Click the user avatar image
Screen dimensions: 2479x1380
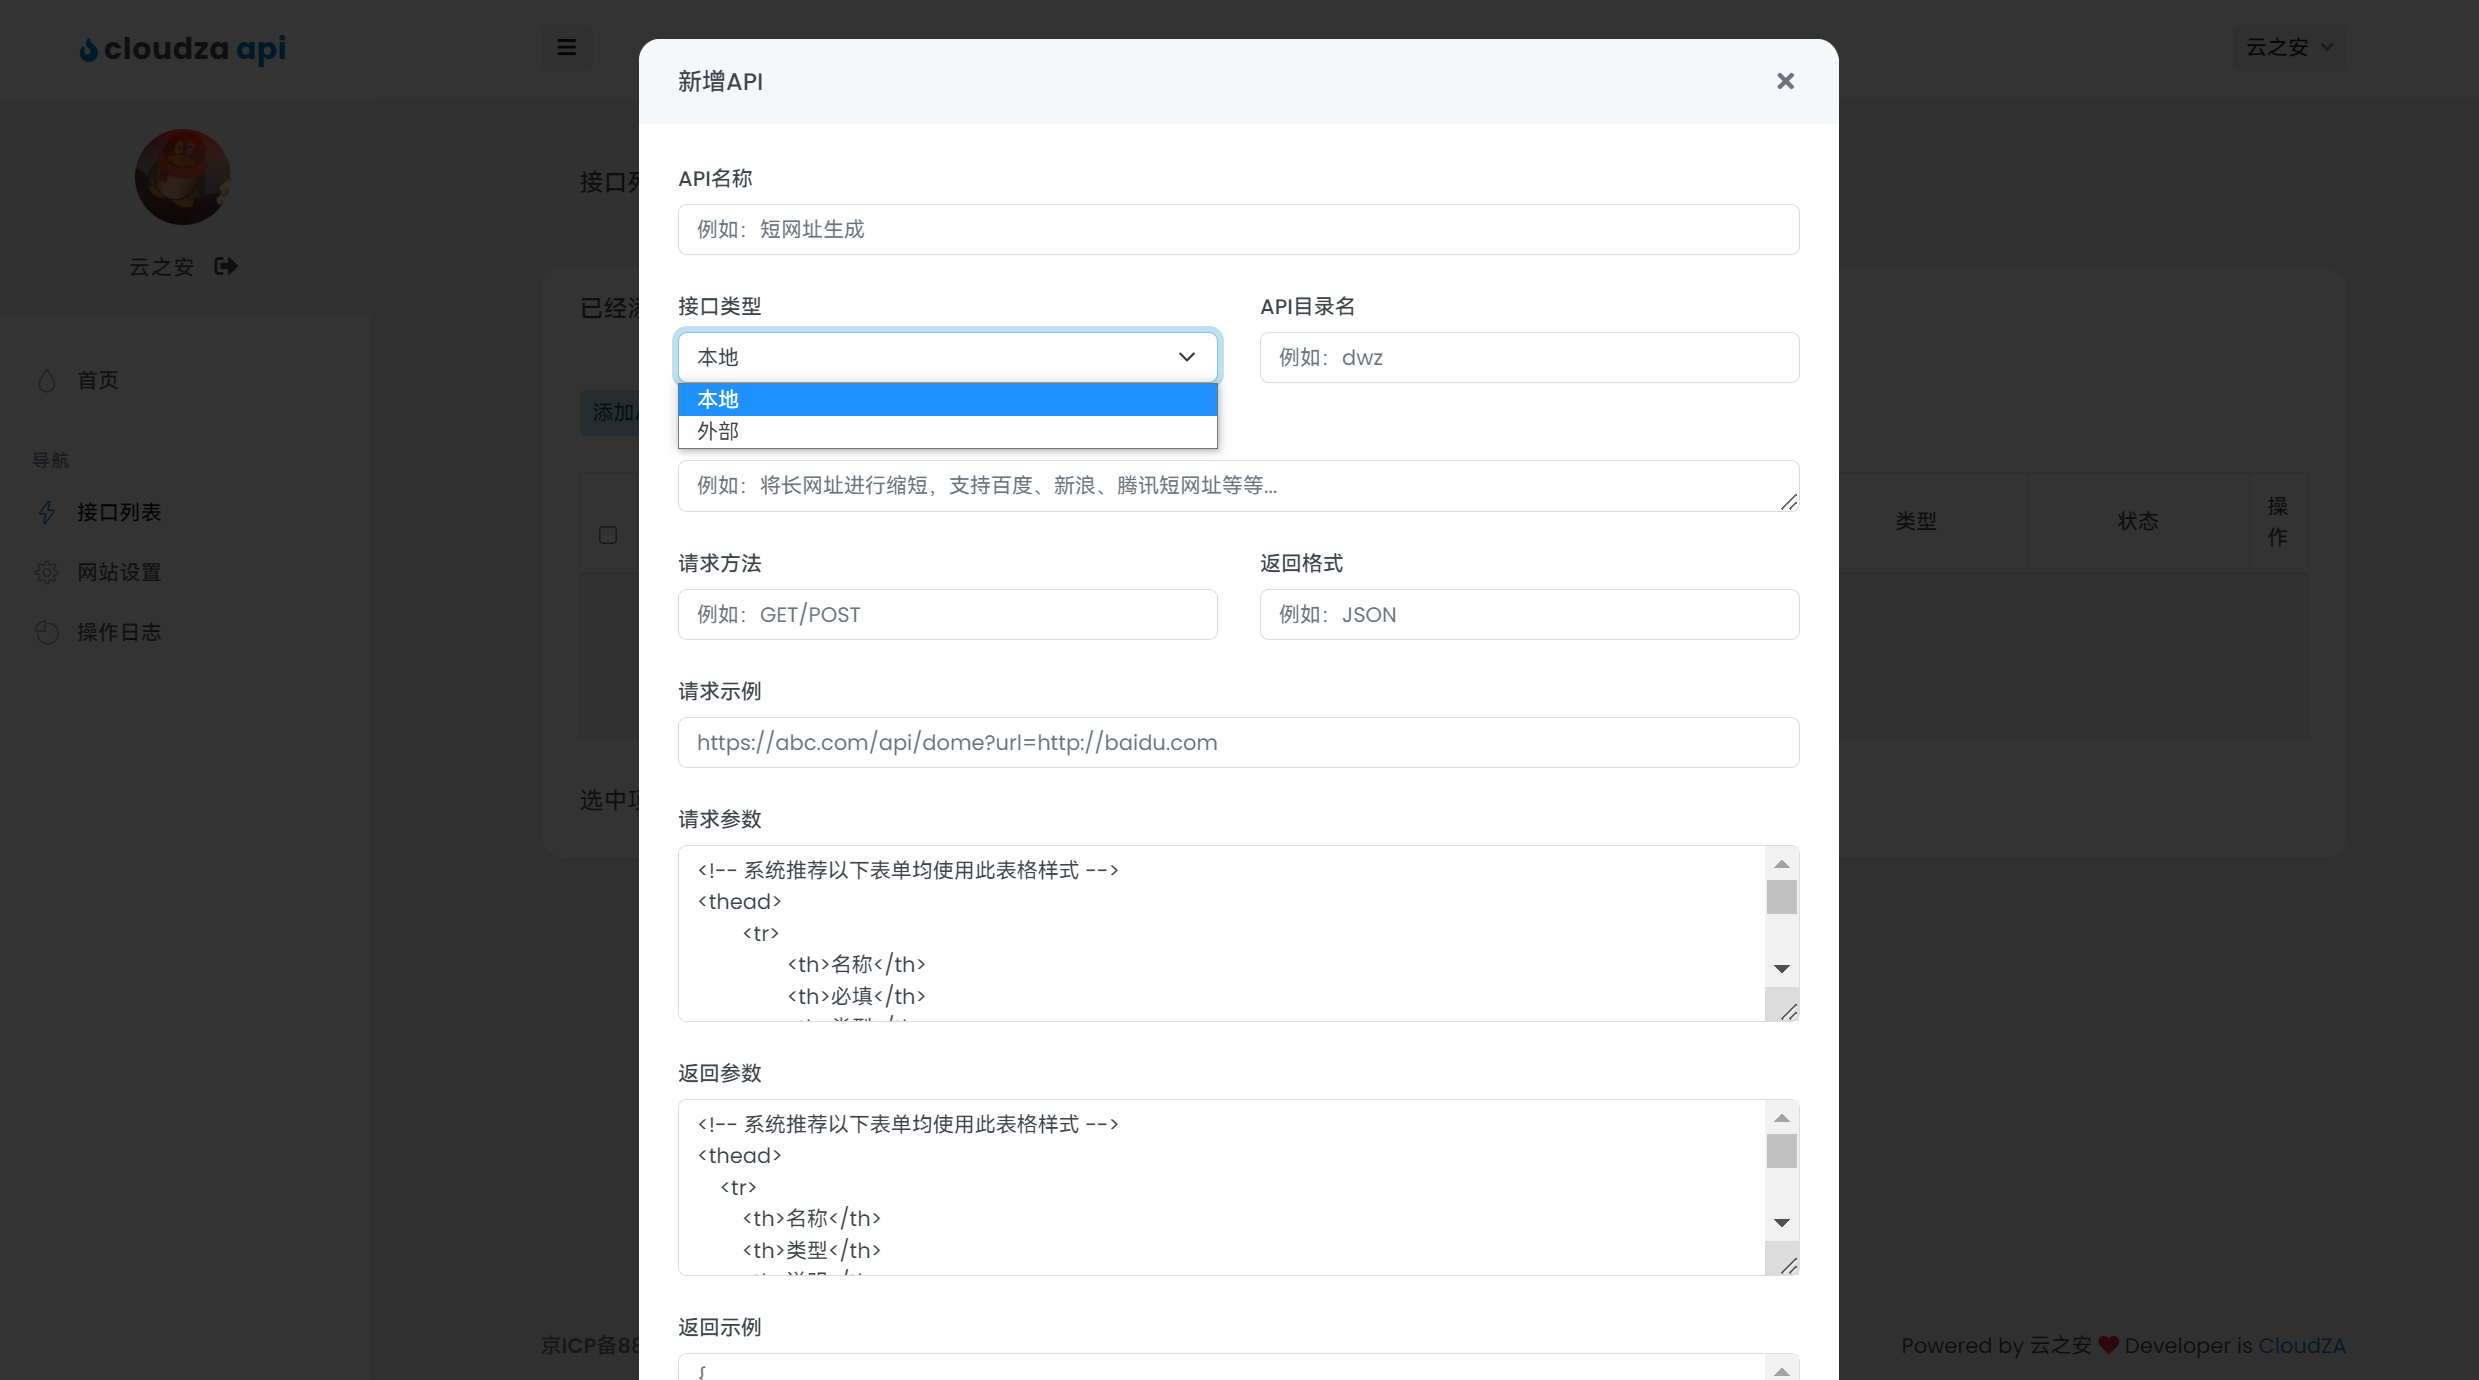pos(183,177)
